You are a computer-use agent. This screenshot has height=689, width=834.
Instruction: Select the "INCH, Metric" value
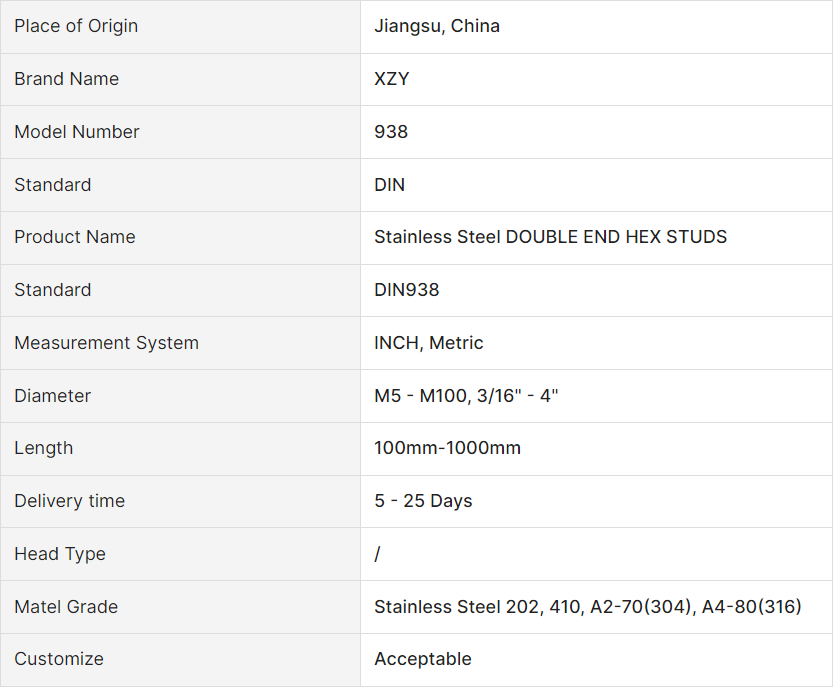[x=428, y=343]
